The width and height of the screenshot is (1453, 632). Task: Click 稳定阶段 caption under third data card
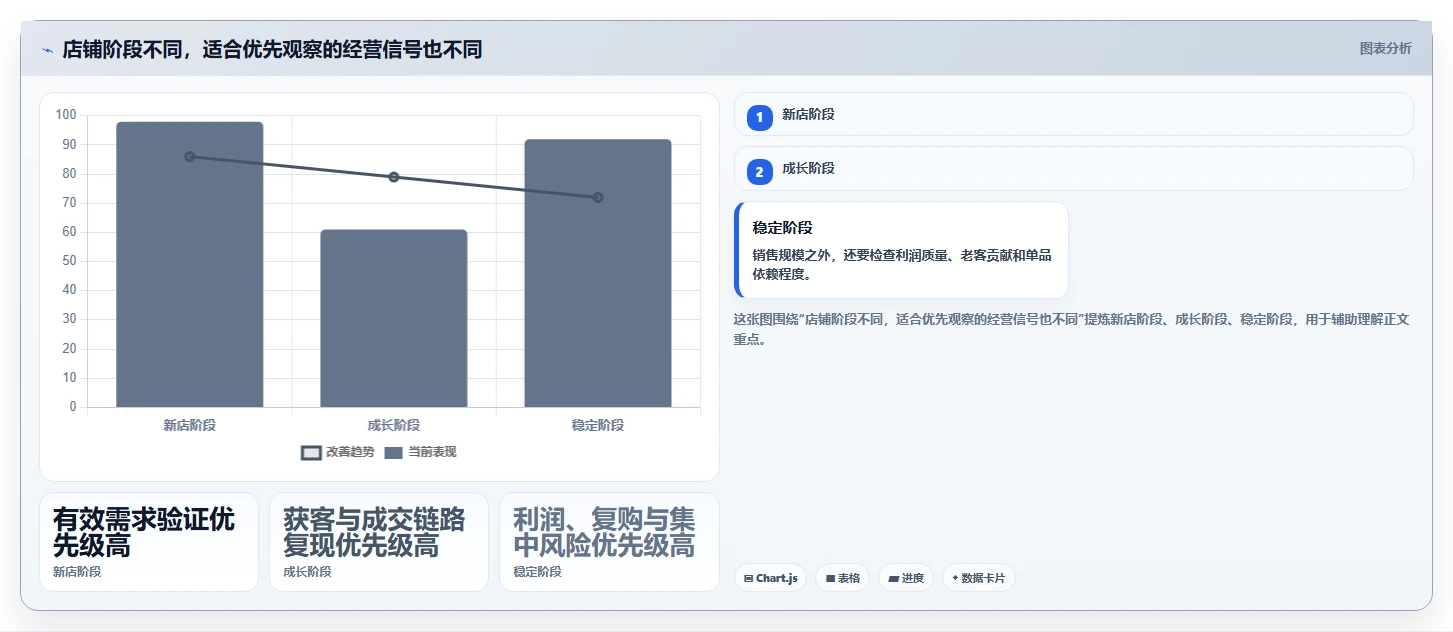pos(537,572)
